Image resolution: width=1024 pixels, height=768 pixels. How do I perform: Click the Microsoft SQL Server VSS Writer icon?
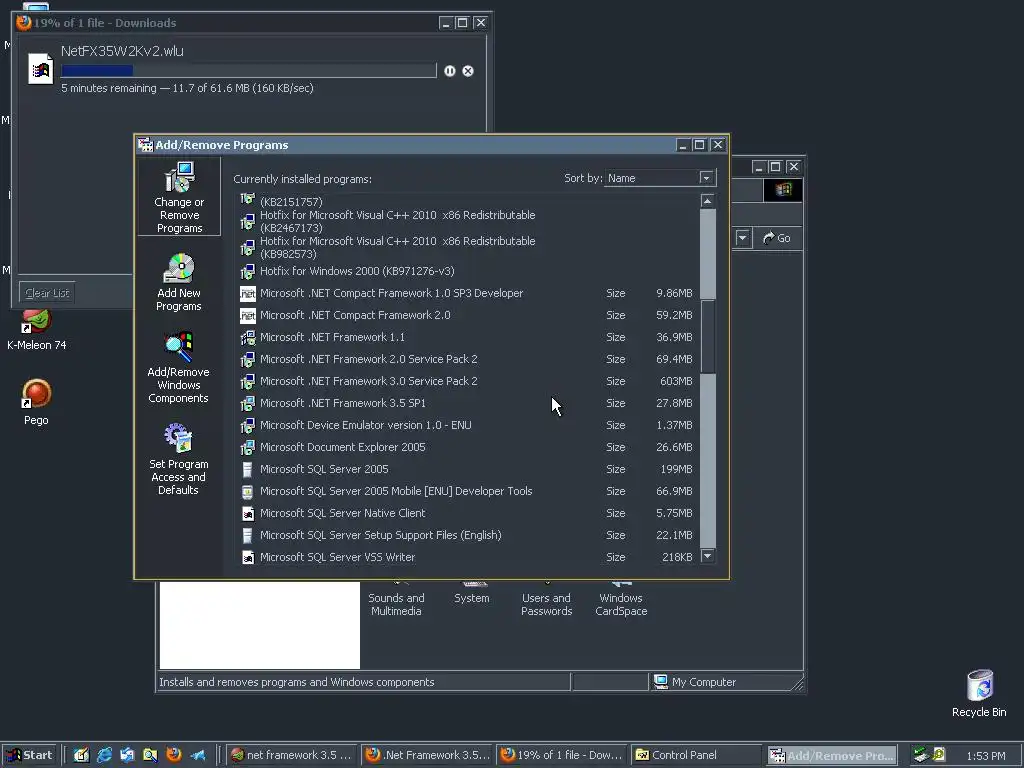(248, 557)
